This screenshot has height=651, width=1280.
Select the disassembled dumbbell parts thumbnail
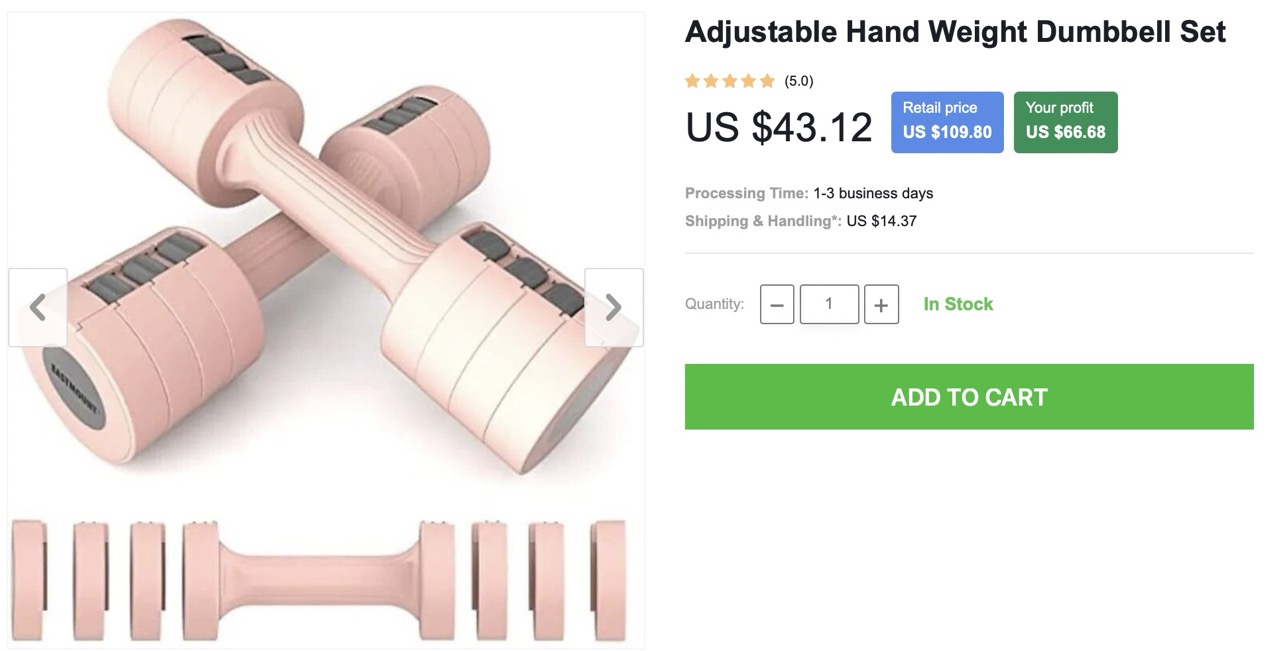click(x=326, y=580)
